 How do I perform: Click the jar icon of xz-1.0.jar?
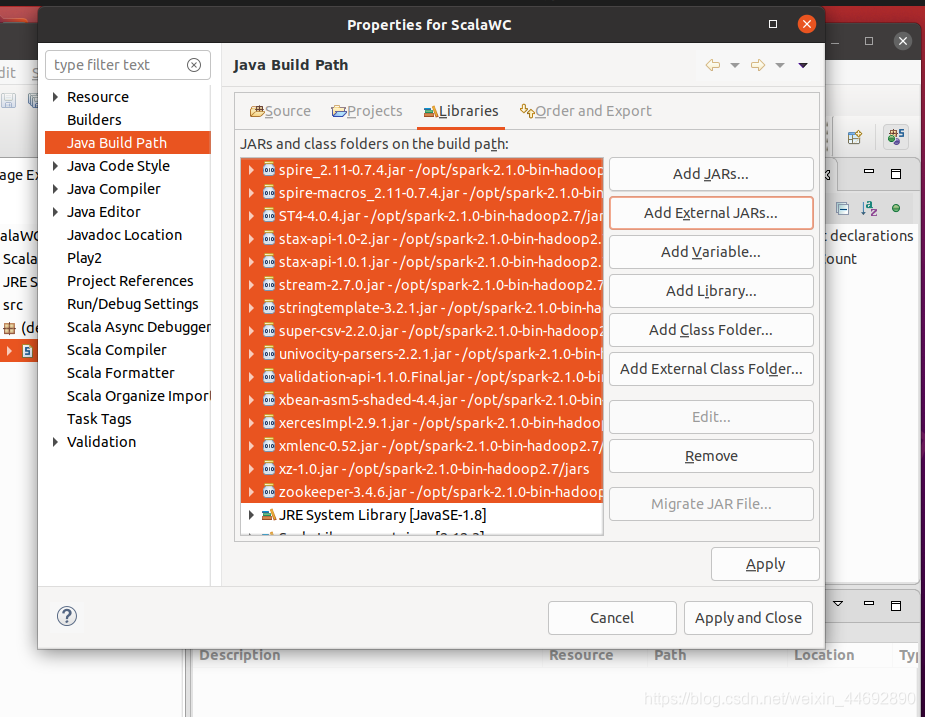pos(269,469)
